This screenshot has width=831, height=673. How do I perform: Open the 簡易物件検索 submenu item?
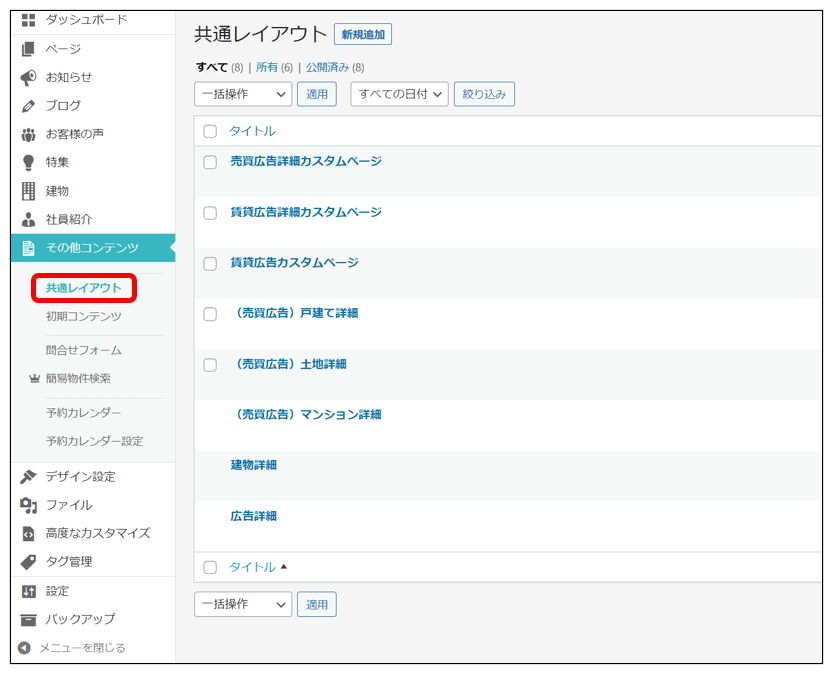pos(78,378)
